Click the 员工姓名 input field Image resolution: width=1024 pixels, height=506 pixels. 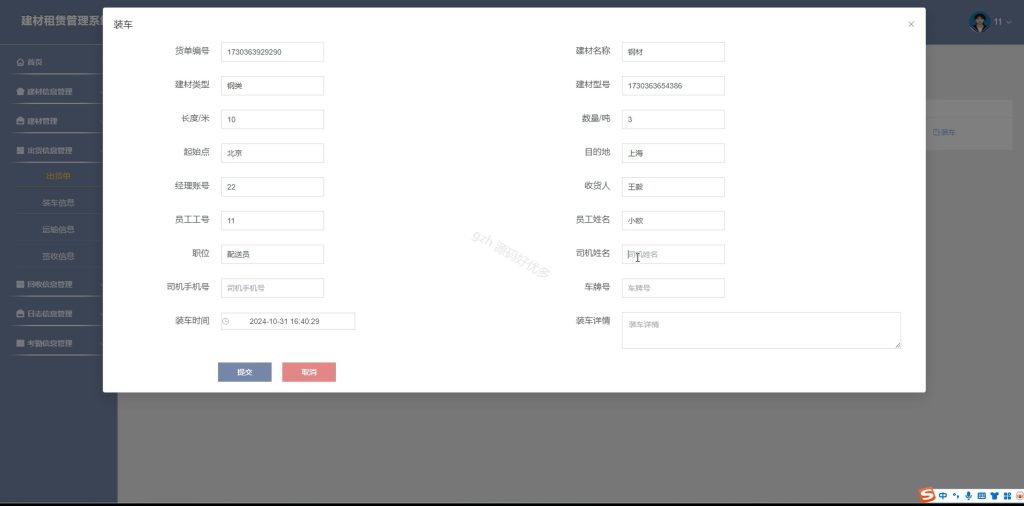click(x=673, y=221)
